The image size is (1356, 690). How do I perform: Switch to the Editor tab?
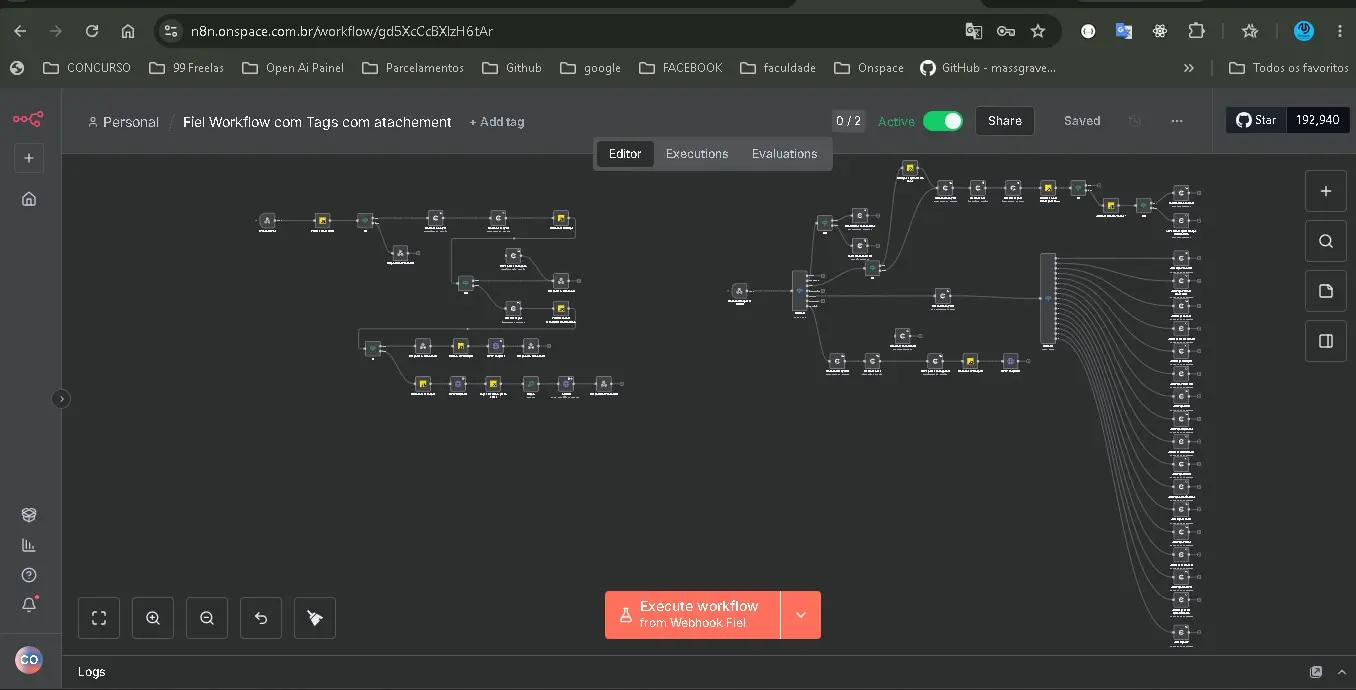pyautogui.click(x=625, y=154)
